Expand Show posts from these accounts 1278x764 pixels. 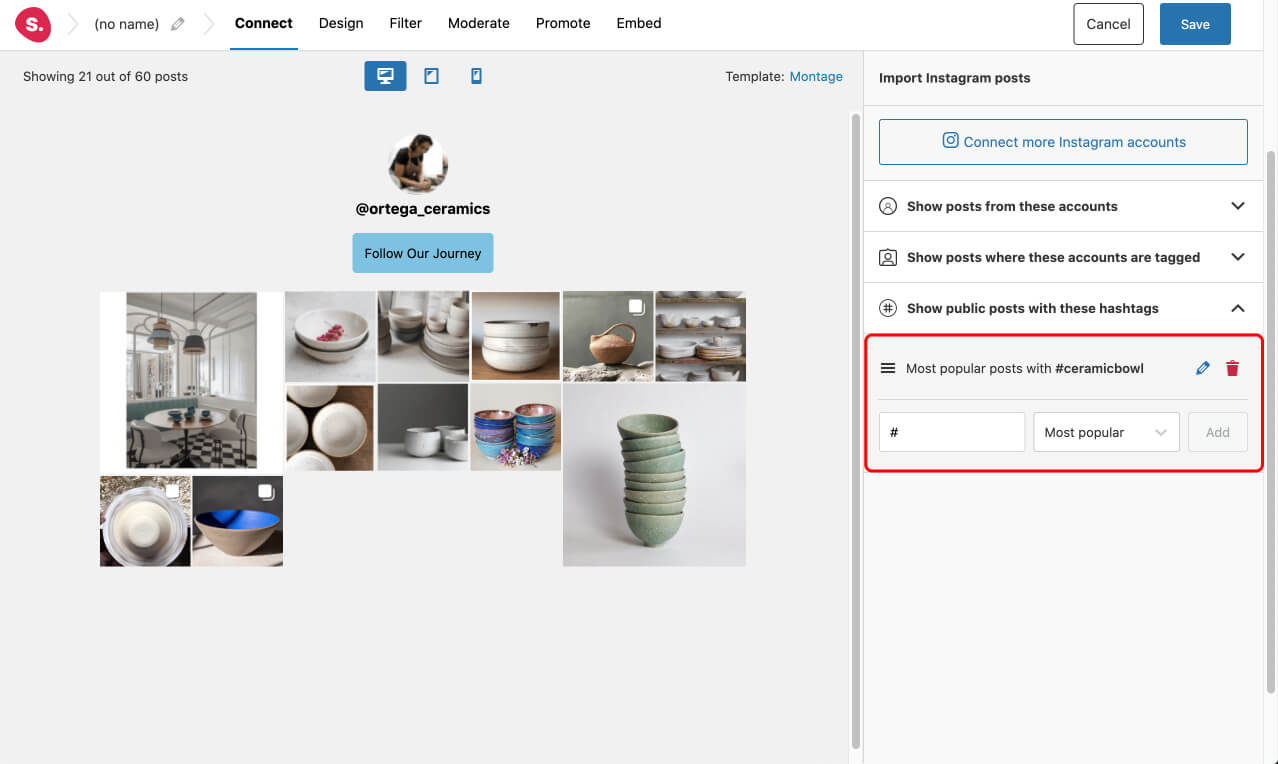pos(1063,206)
